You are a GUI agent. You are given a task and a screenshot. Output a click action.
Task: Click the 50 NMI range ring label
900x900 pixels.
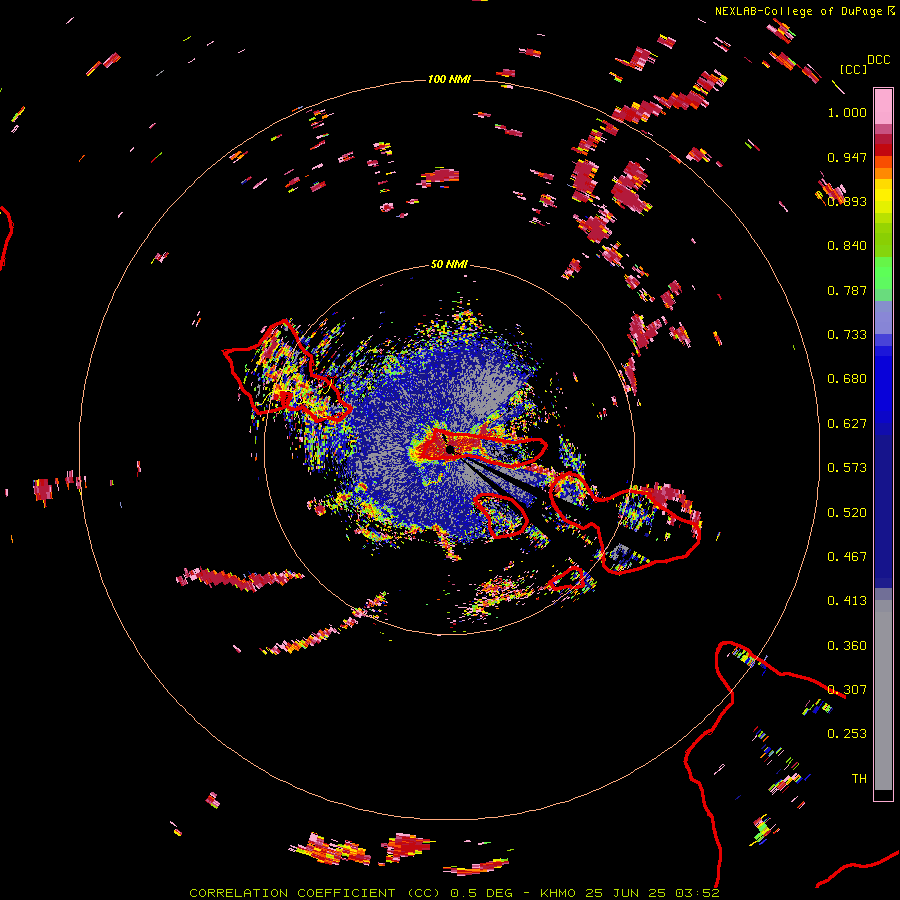[x=449, y=264]
